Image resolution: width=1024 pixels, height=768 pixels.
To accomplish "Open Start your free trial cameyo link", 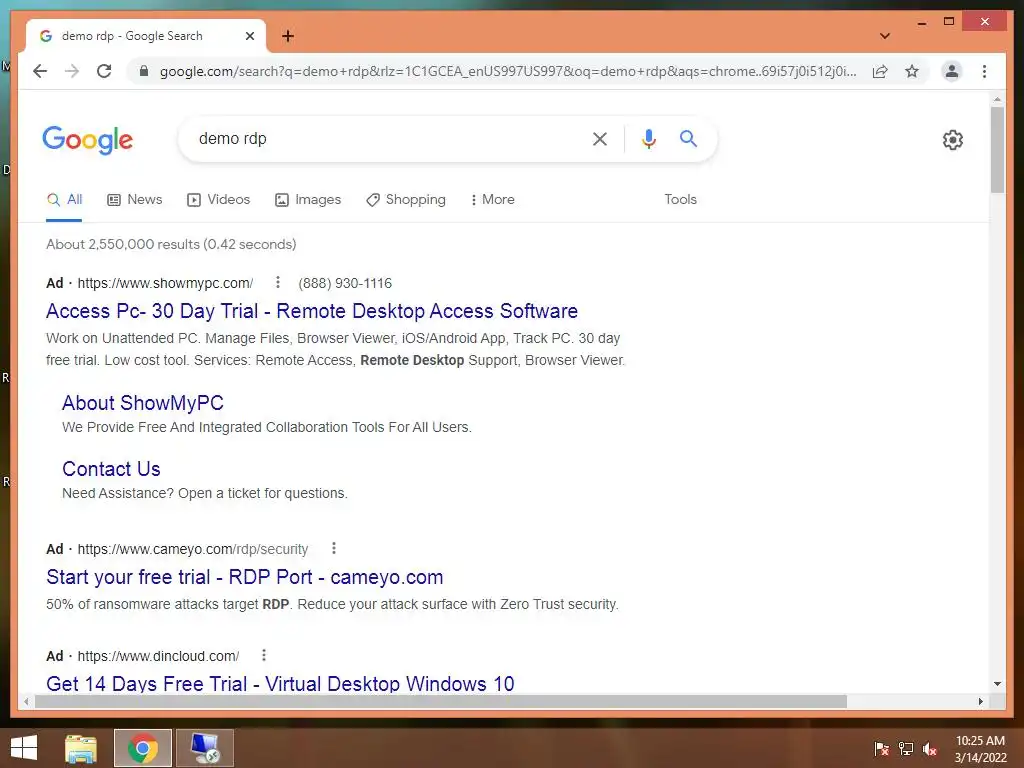I will pyautogui.click(x=244, y=577).
